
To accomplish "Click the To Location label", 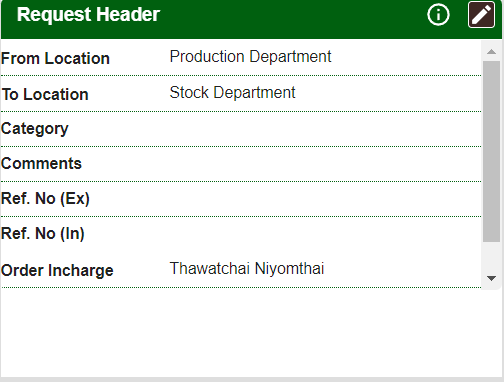I will [45, 94].
